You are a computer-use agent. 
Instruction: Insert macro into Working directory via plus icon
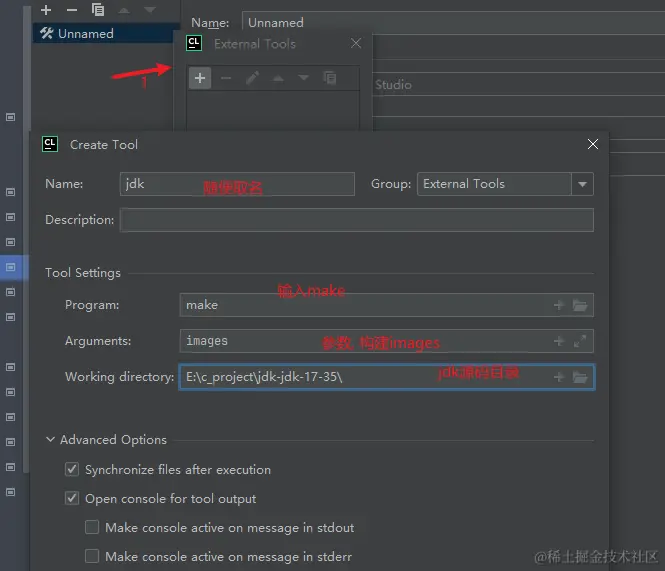559,377
